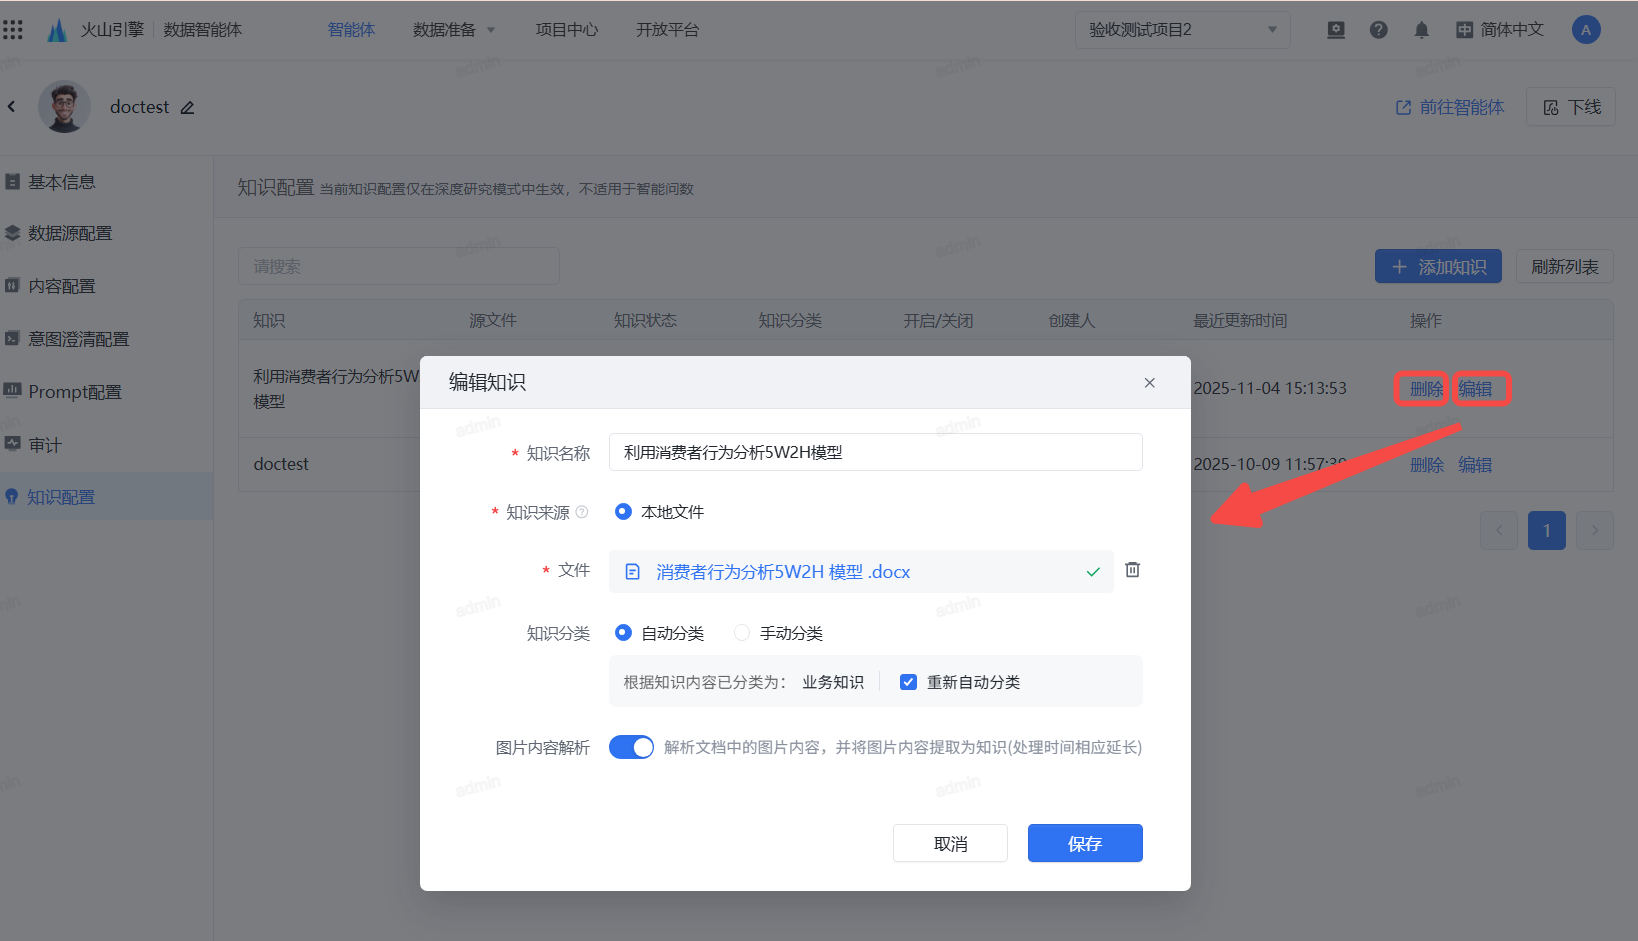Open the Open Platform tab
1638x941 pixels.
[x=668, y=30]
